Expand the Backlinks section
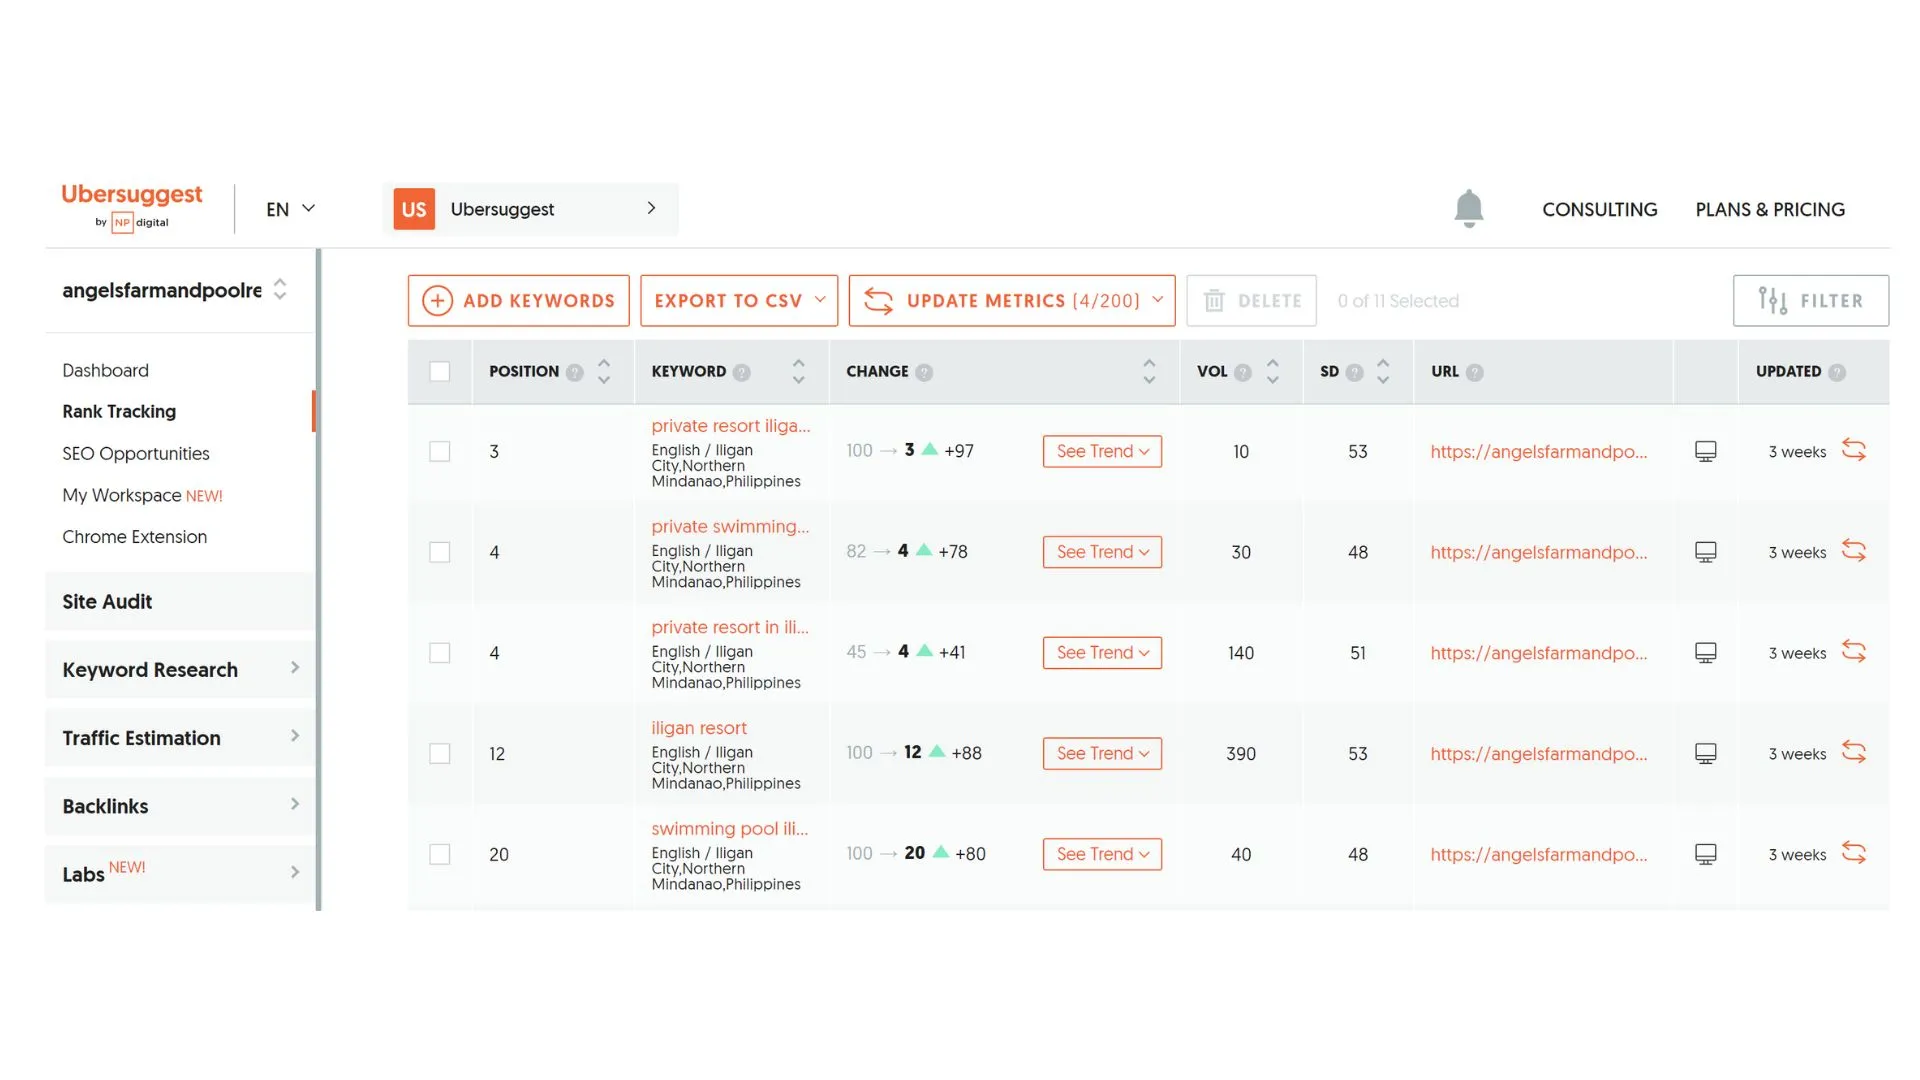 click(180, 805)
